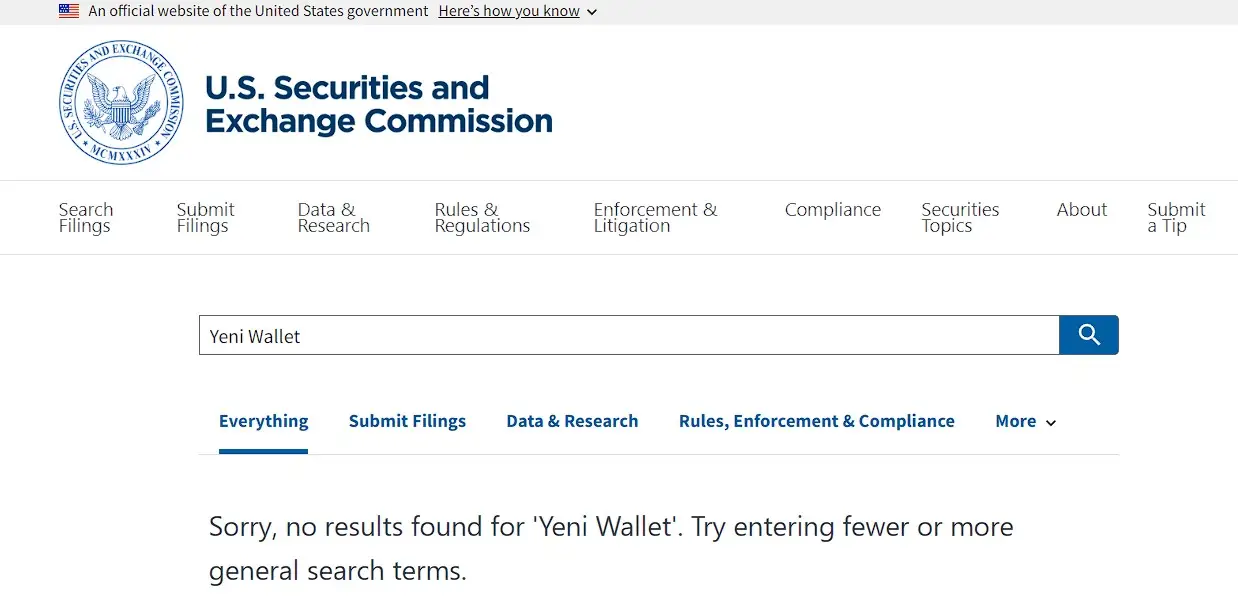Image resolution: width=1238 pixels, height=616 pixels.
Task: Open the Enforcement & Litigation menu
Action: tap(655, 218)
